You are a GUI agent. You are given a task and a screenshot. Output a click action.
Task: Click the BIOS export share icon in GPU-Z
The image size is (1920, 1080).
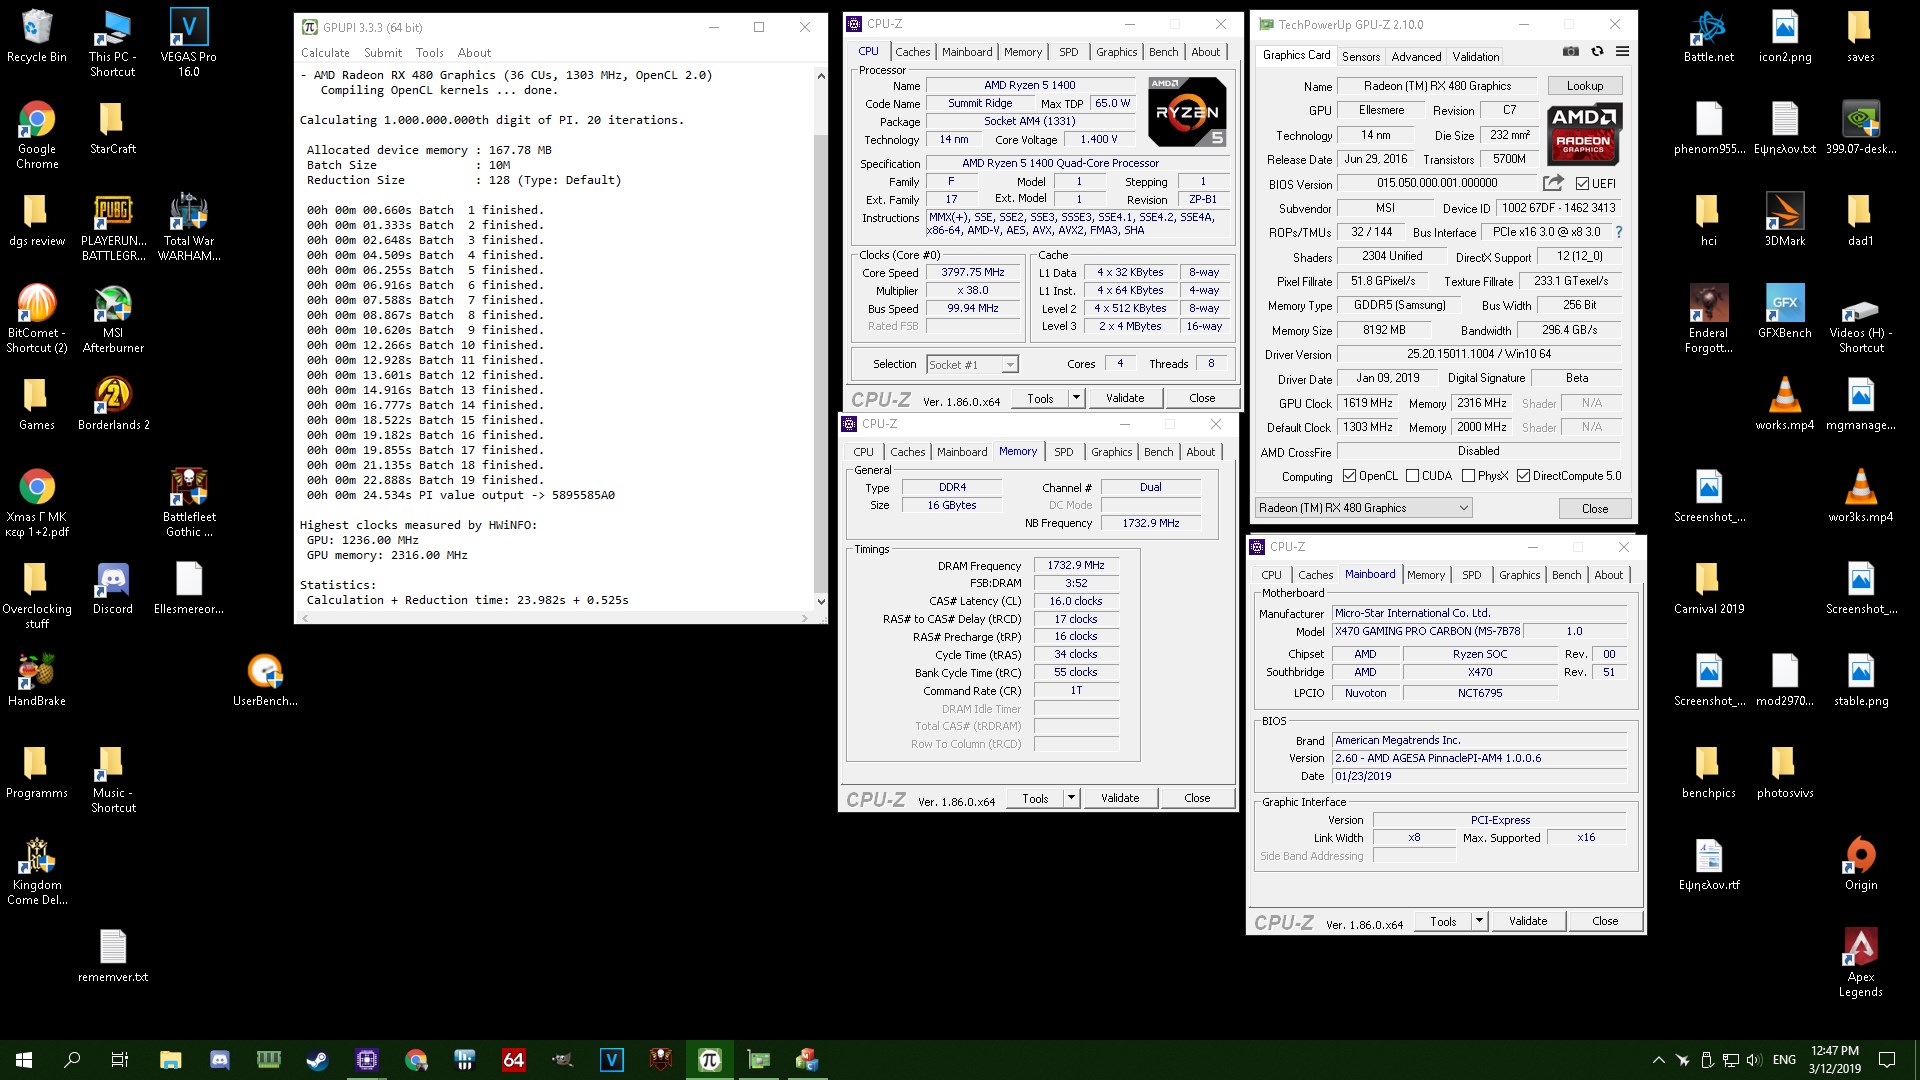pos(1553,183)
